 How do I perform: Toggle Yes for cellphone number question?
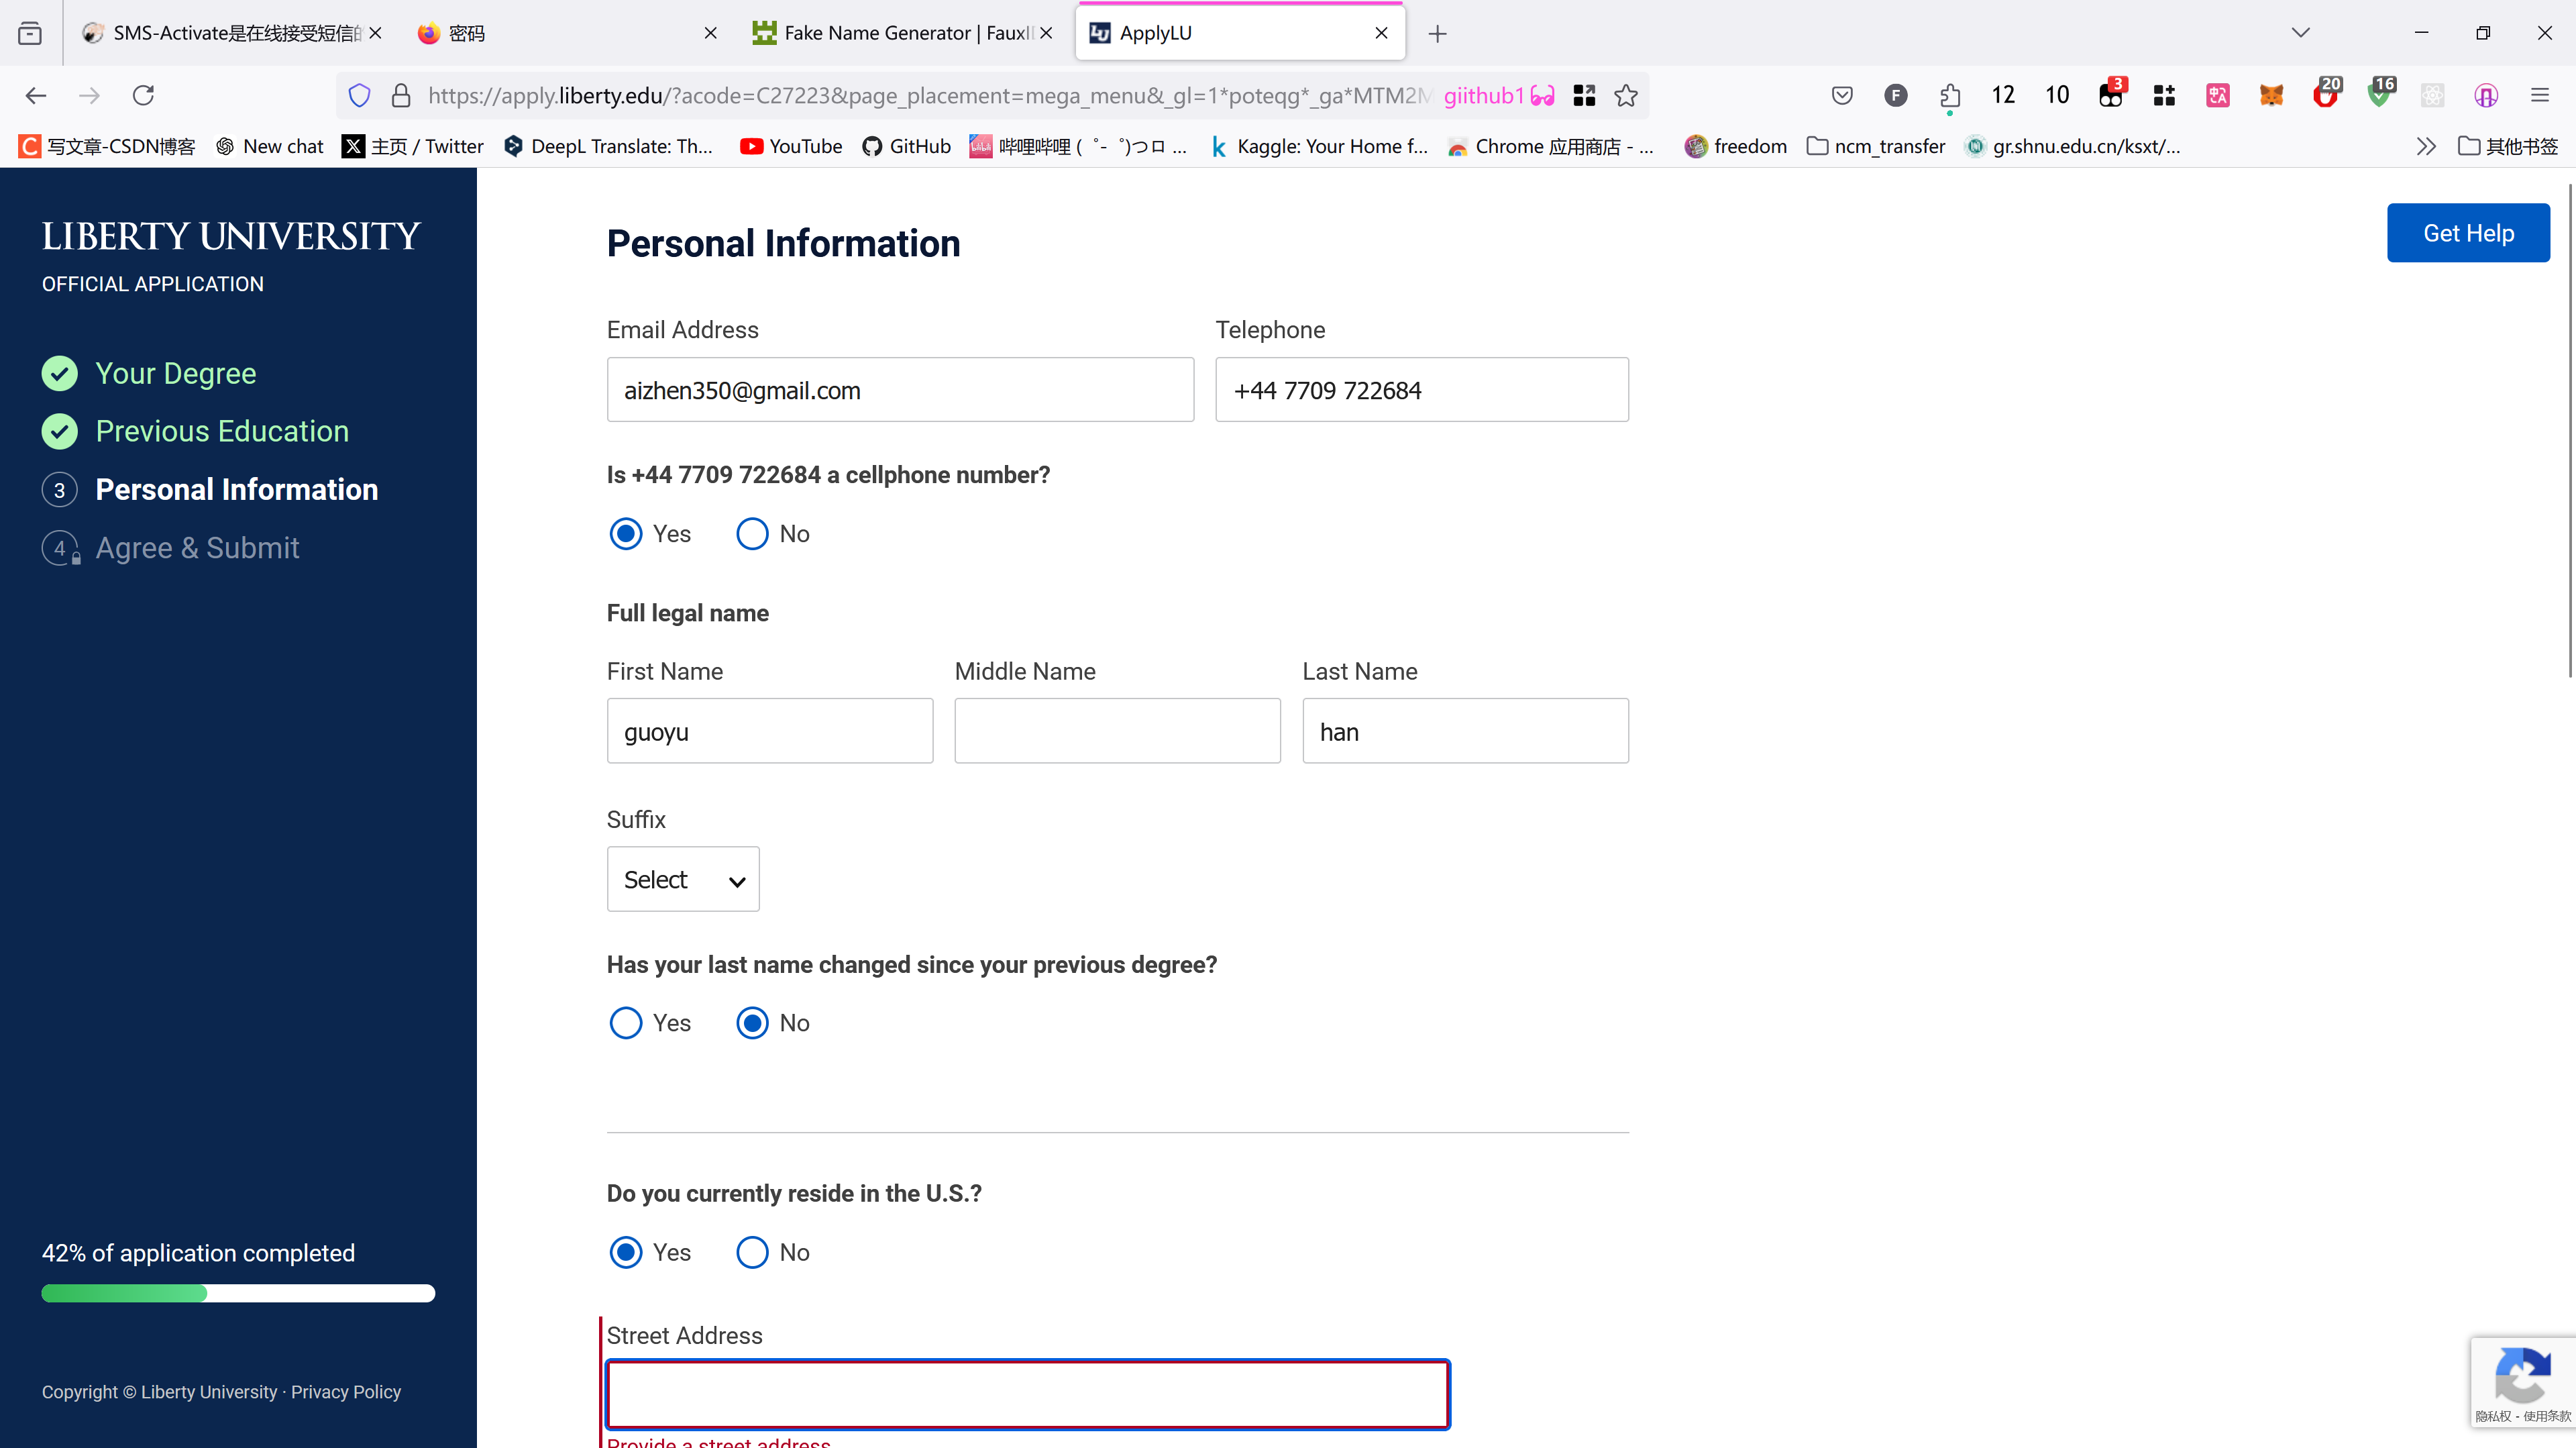point(627,533)
